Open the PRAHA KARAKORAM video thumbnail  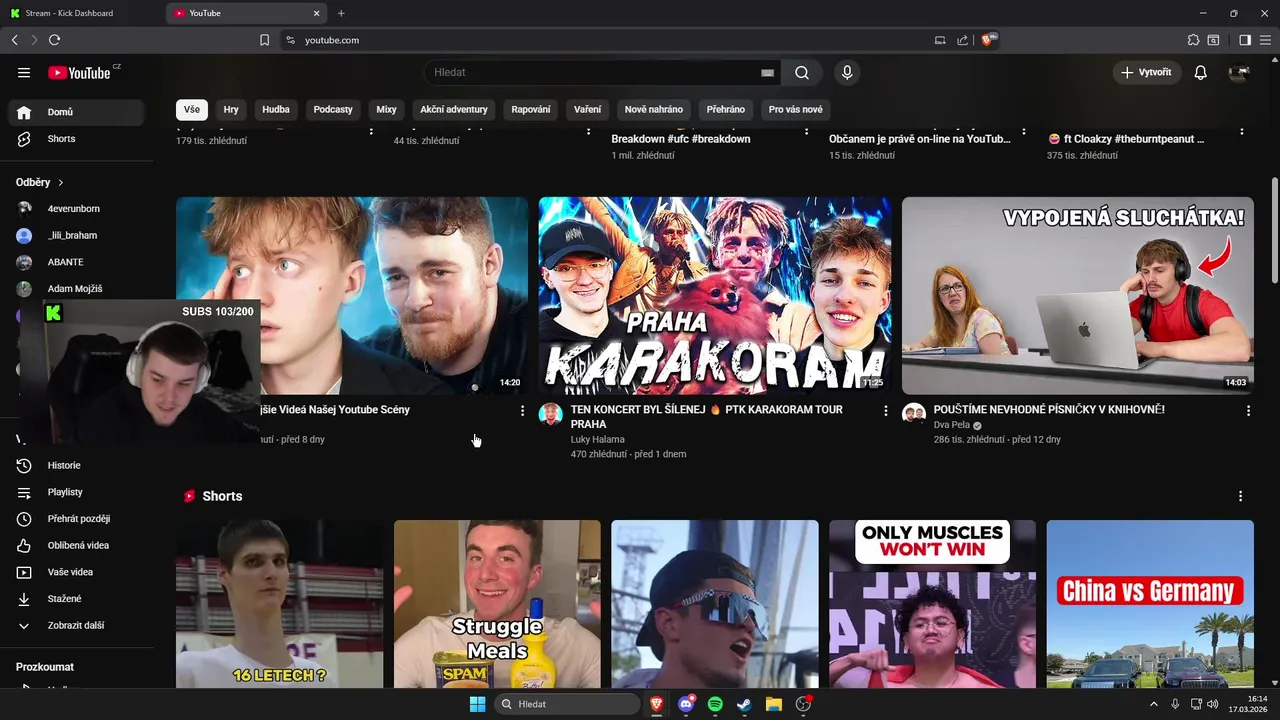tap(715, 296)
